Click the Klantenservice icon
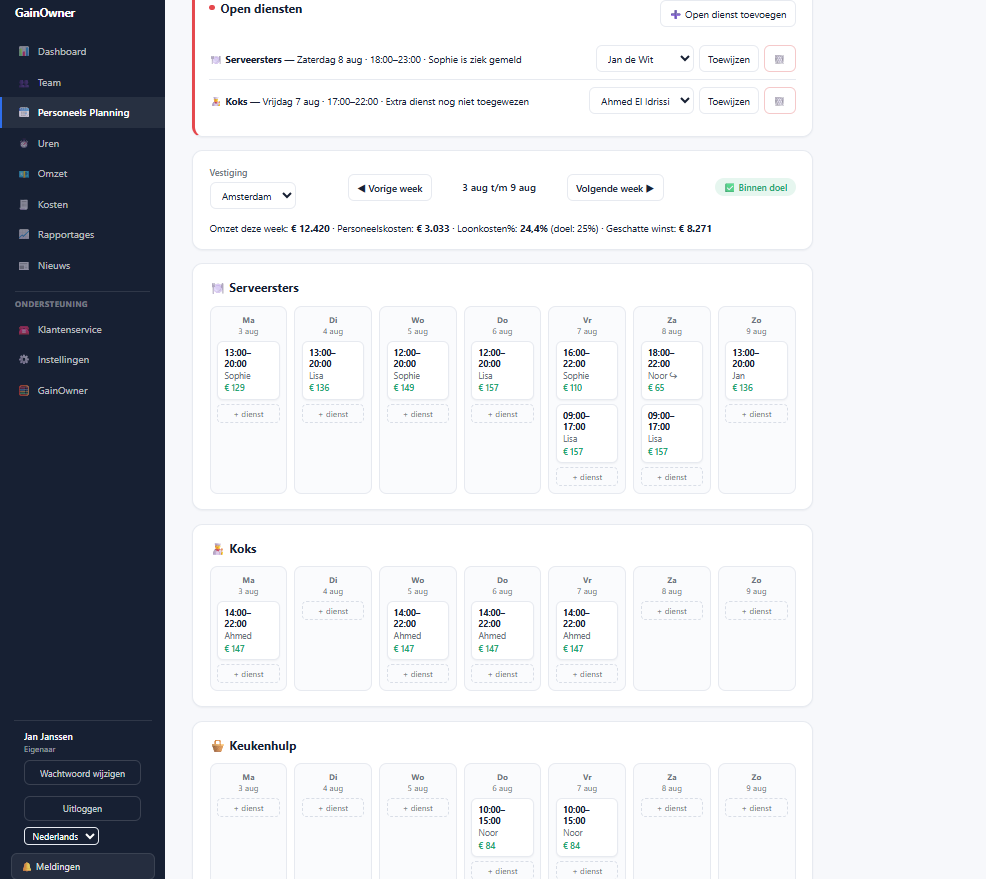Image resolution: width=986 pixels, height=879 pixels. pos(24,330)
